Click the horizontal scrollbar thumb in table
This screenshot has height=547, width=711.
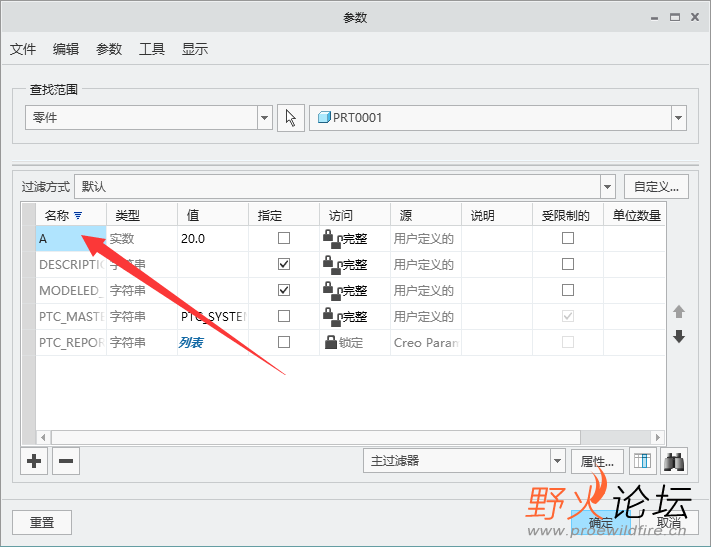316,438
